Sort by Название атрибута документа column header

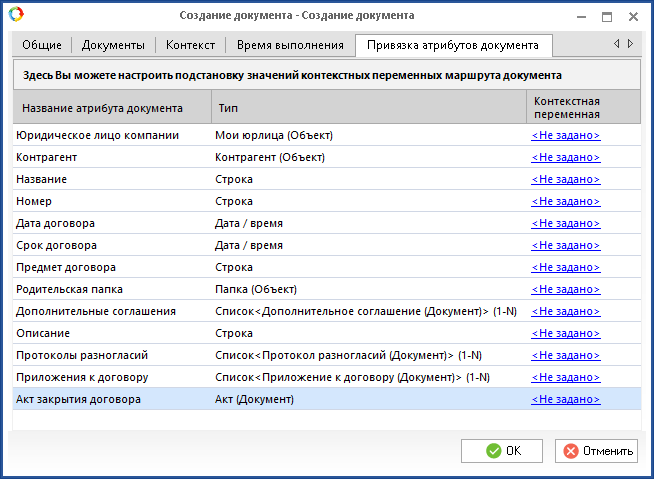tap(102, 108)
